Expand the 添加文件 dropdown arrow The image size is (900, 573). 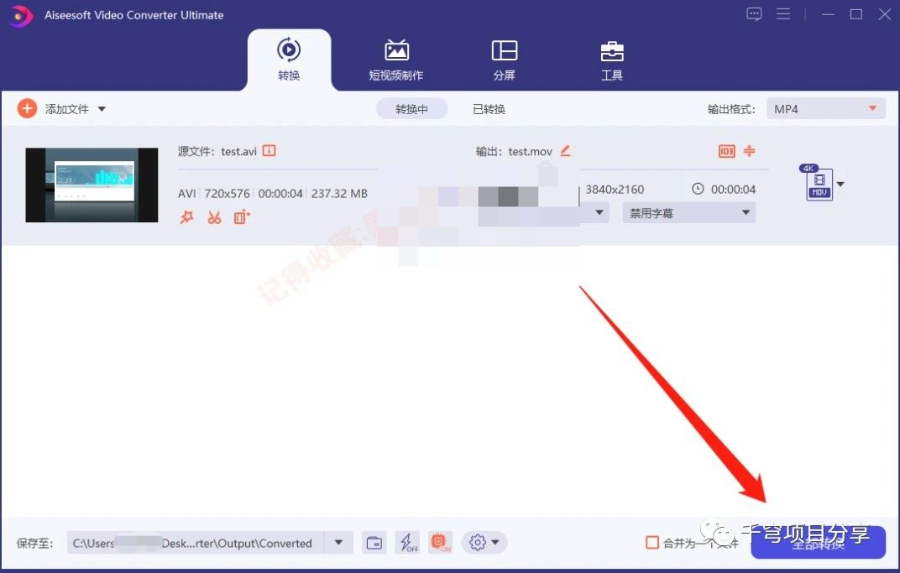pos(102,109)
